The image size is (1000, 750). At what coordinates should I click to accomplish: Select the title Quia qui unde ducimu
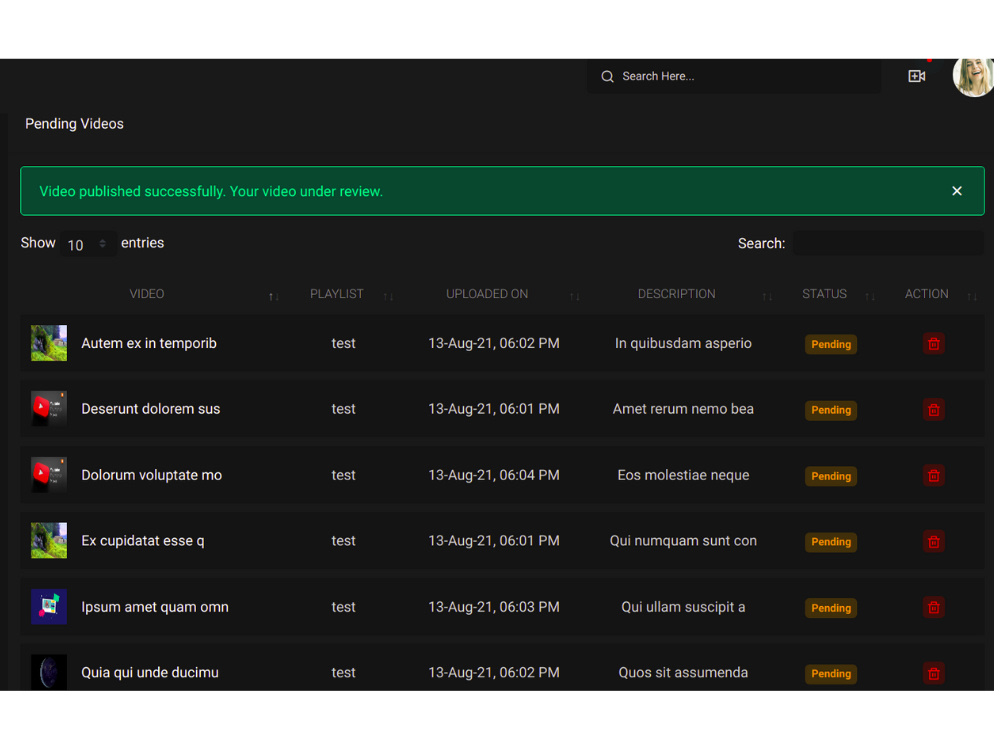150,673
